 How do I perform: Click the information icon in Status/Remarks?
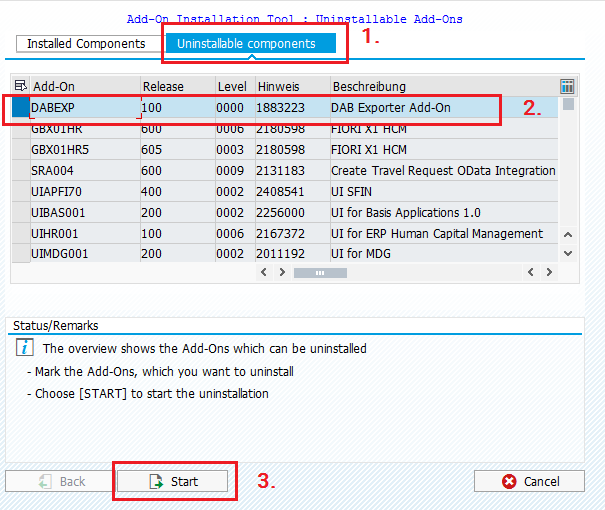tap(26, 348)
